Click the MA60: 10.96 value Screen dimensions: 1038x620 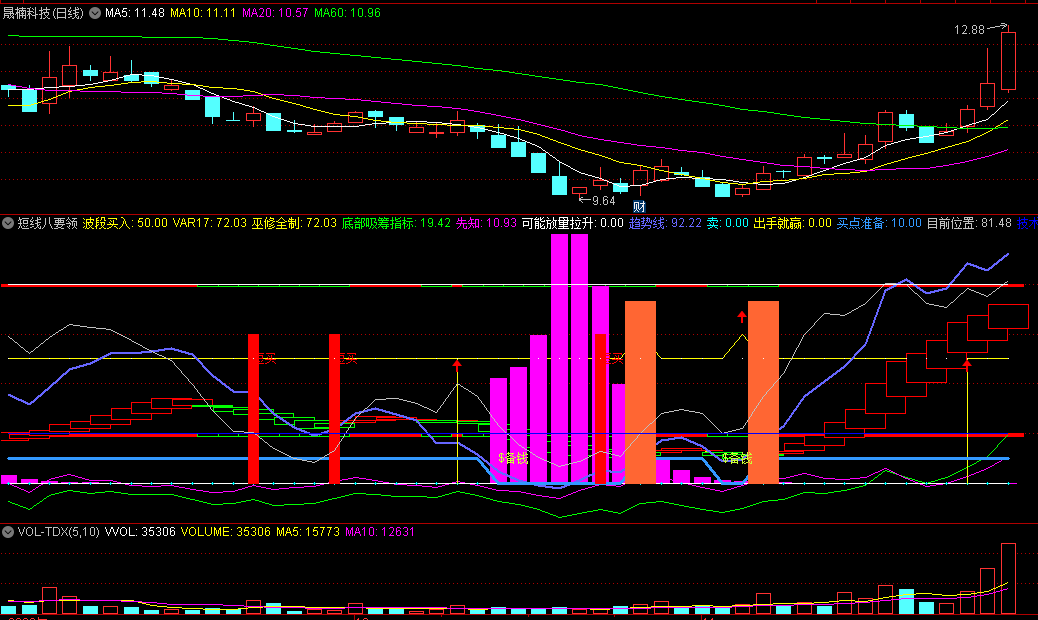[347, 13]
